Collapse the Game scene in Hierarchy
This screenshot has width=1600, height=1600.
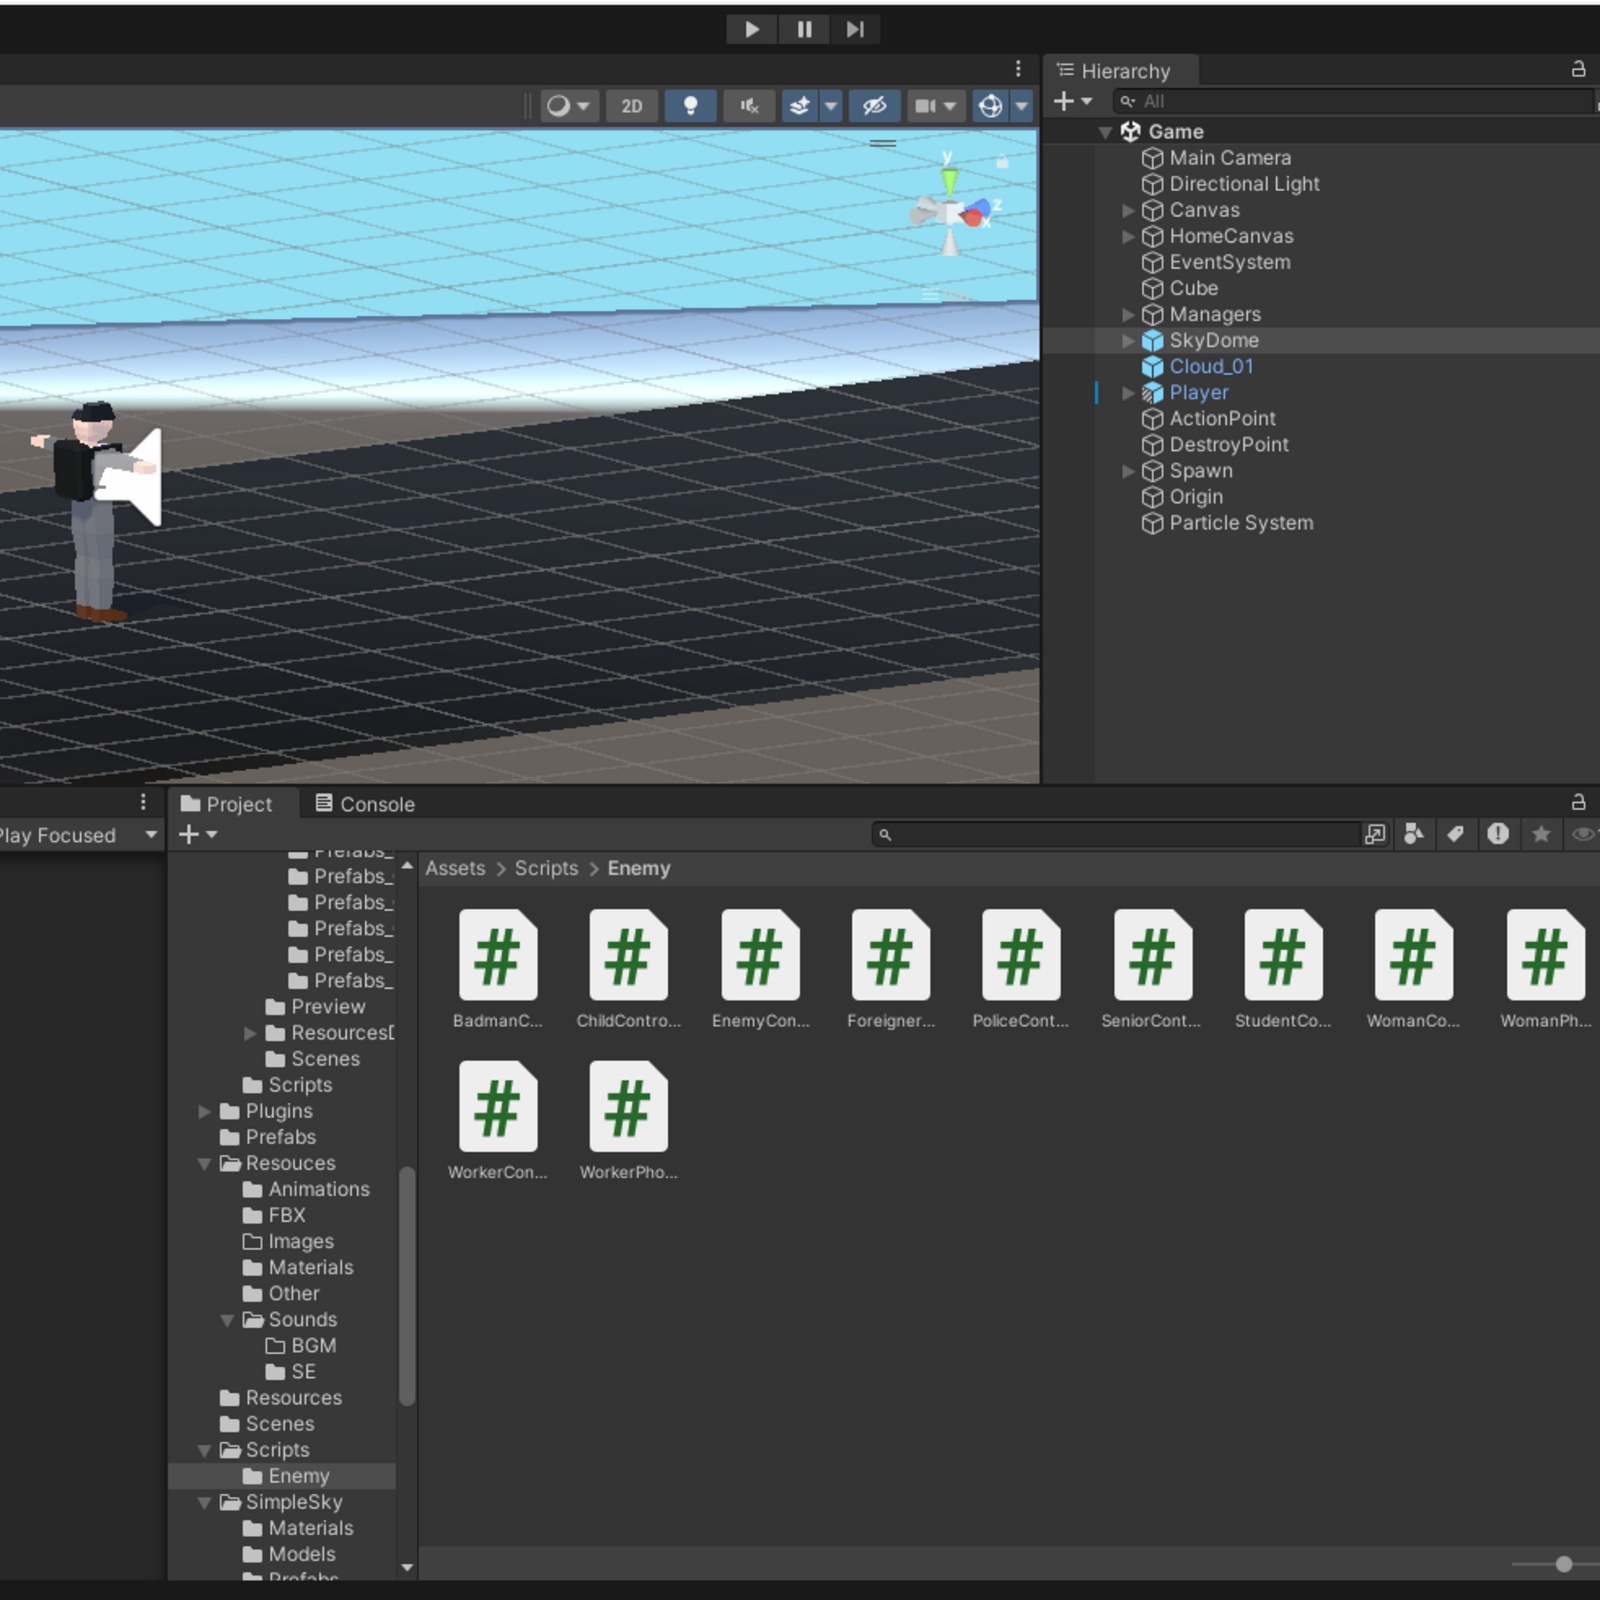coord(1105,132)
